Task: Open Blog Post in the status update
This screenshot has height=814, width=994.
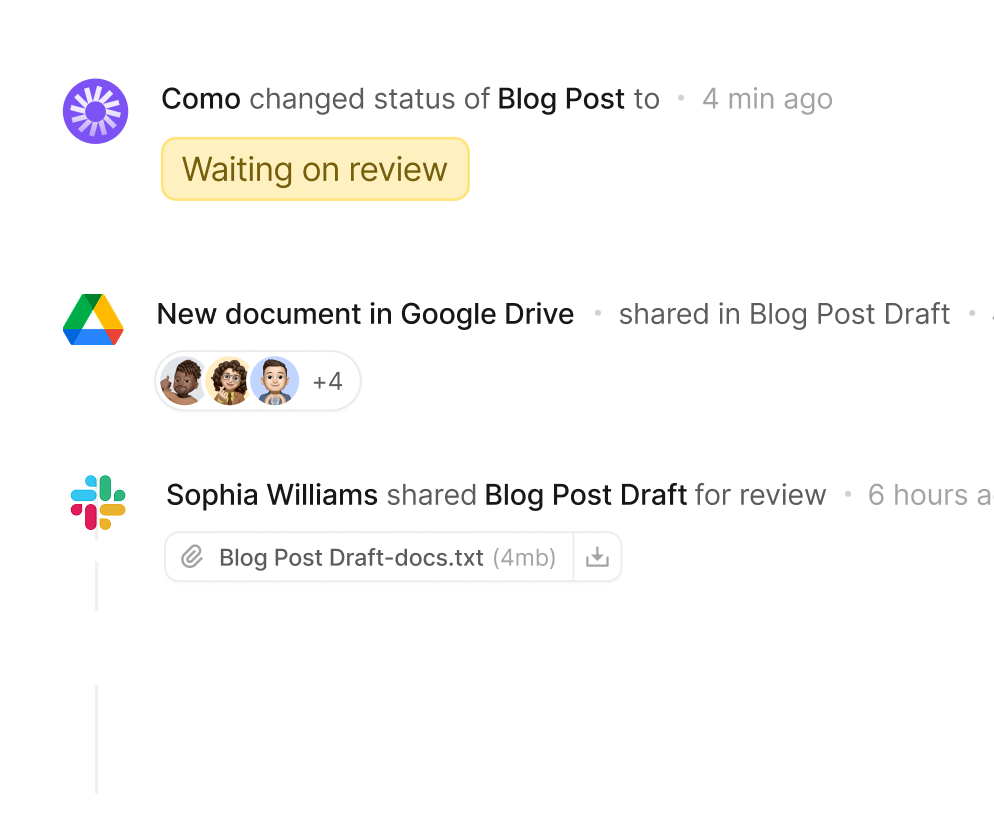Action: pyautogui.click(x=561, y=99)
